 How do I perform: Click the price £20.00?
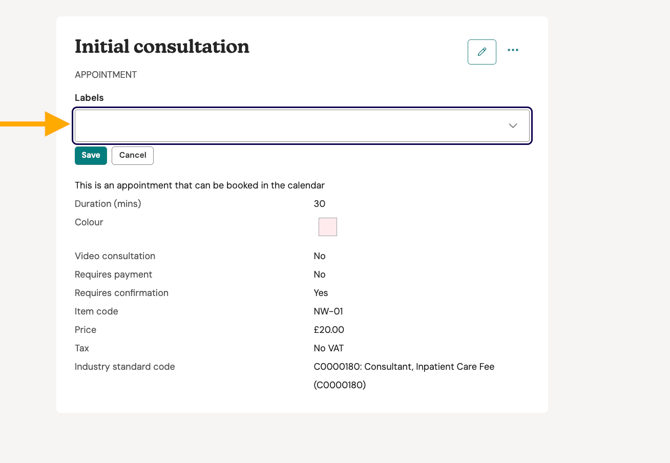point(328,330)
